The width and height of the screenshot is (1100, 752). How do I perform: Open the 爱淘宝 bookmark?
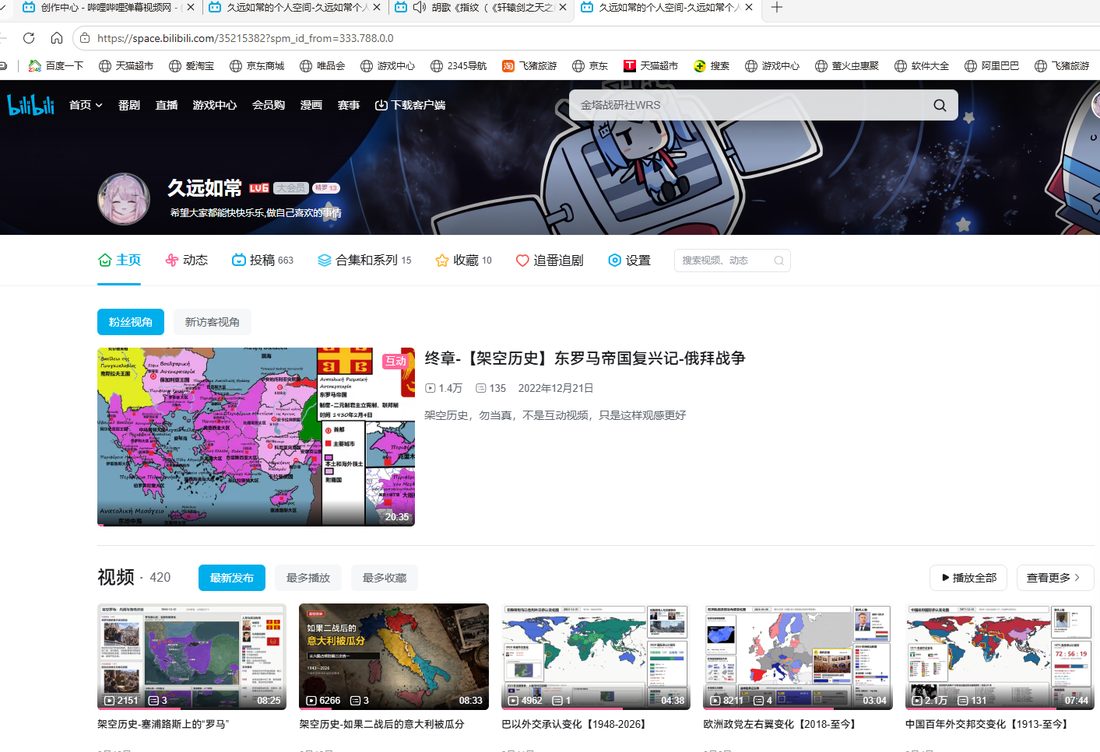coord(192,66)
